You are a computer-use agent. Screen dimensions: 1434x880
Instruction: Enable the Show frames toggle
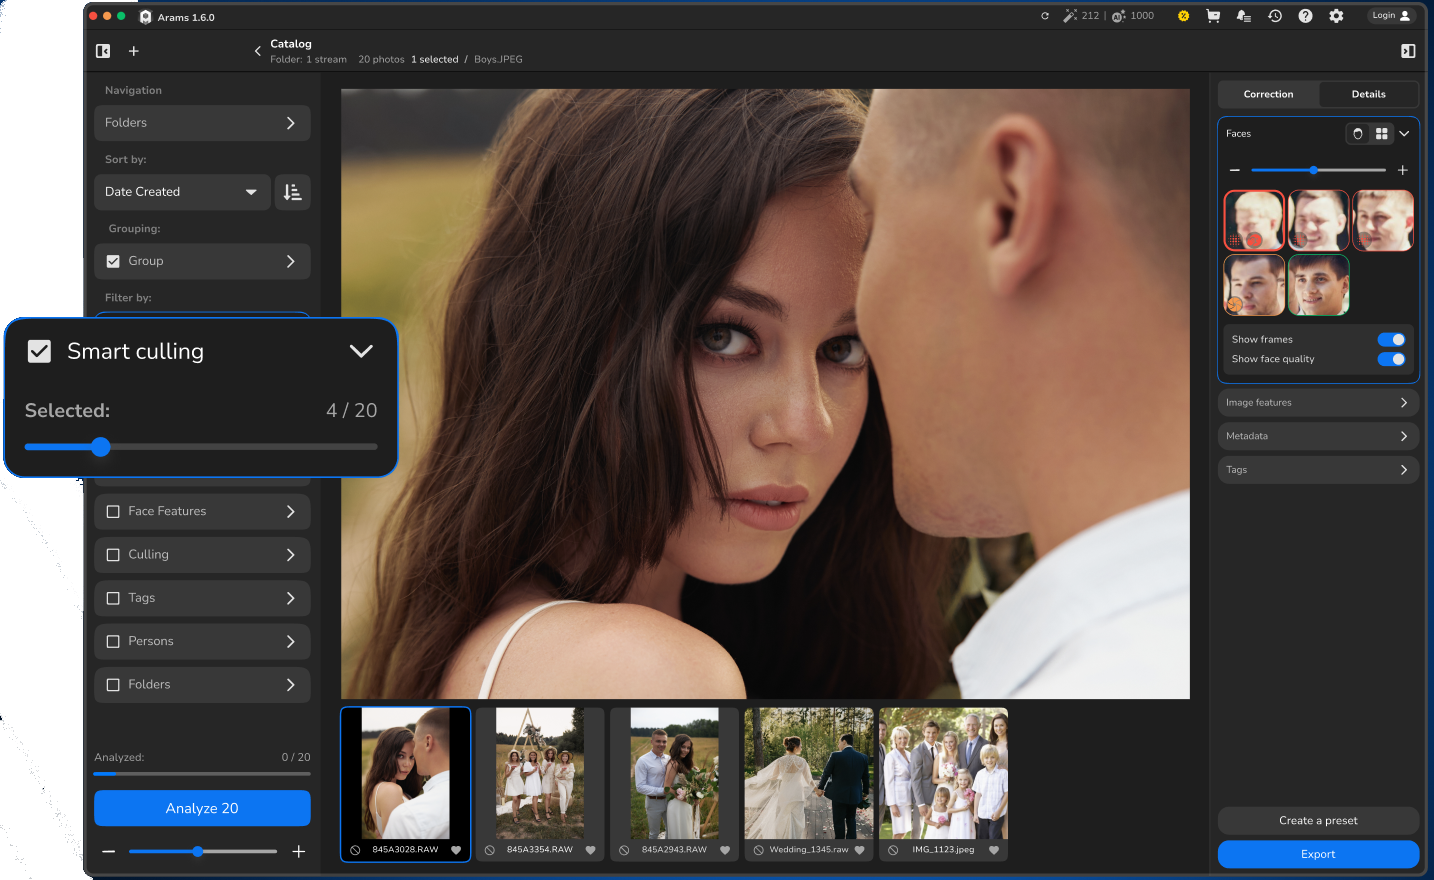pos(1391,339)
